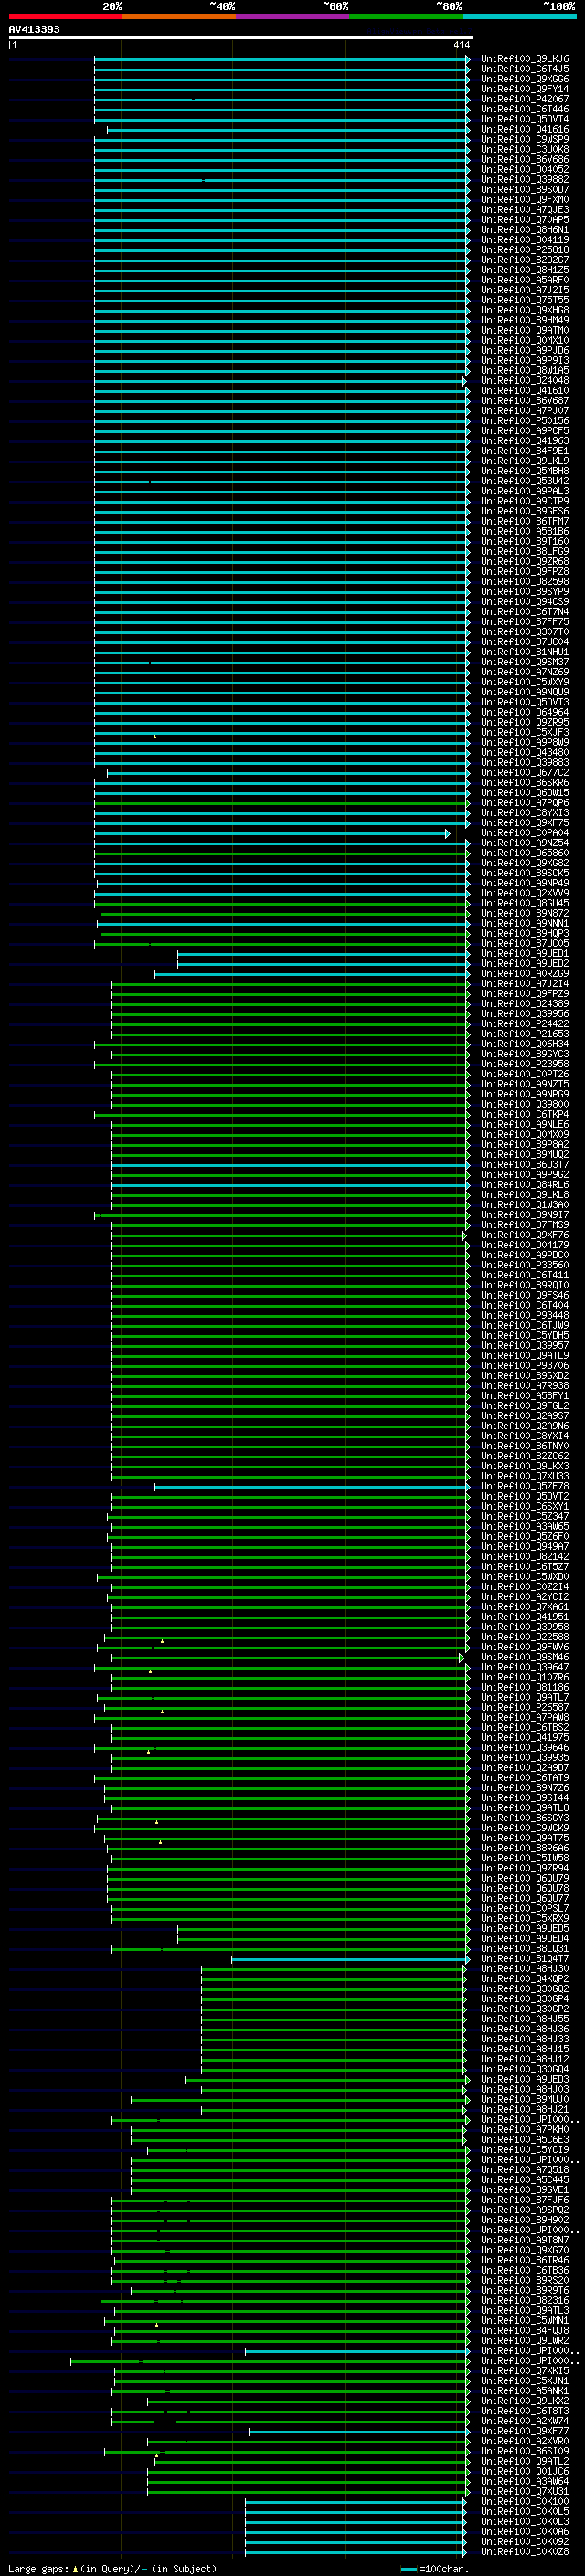Click the orange ~40% identity color bar

tap(179, 17)
